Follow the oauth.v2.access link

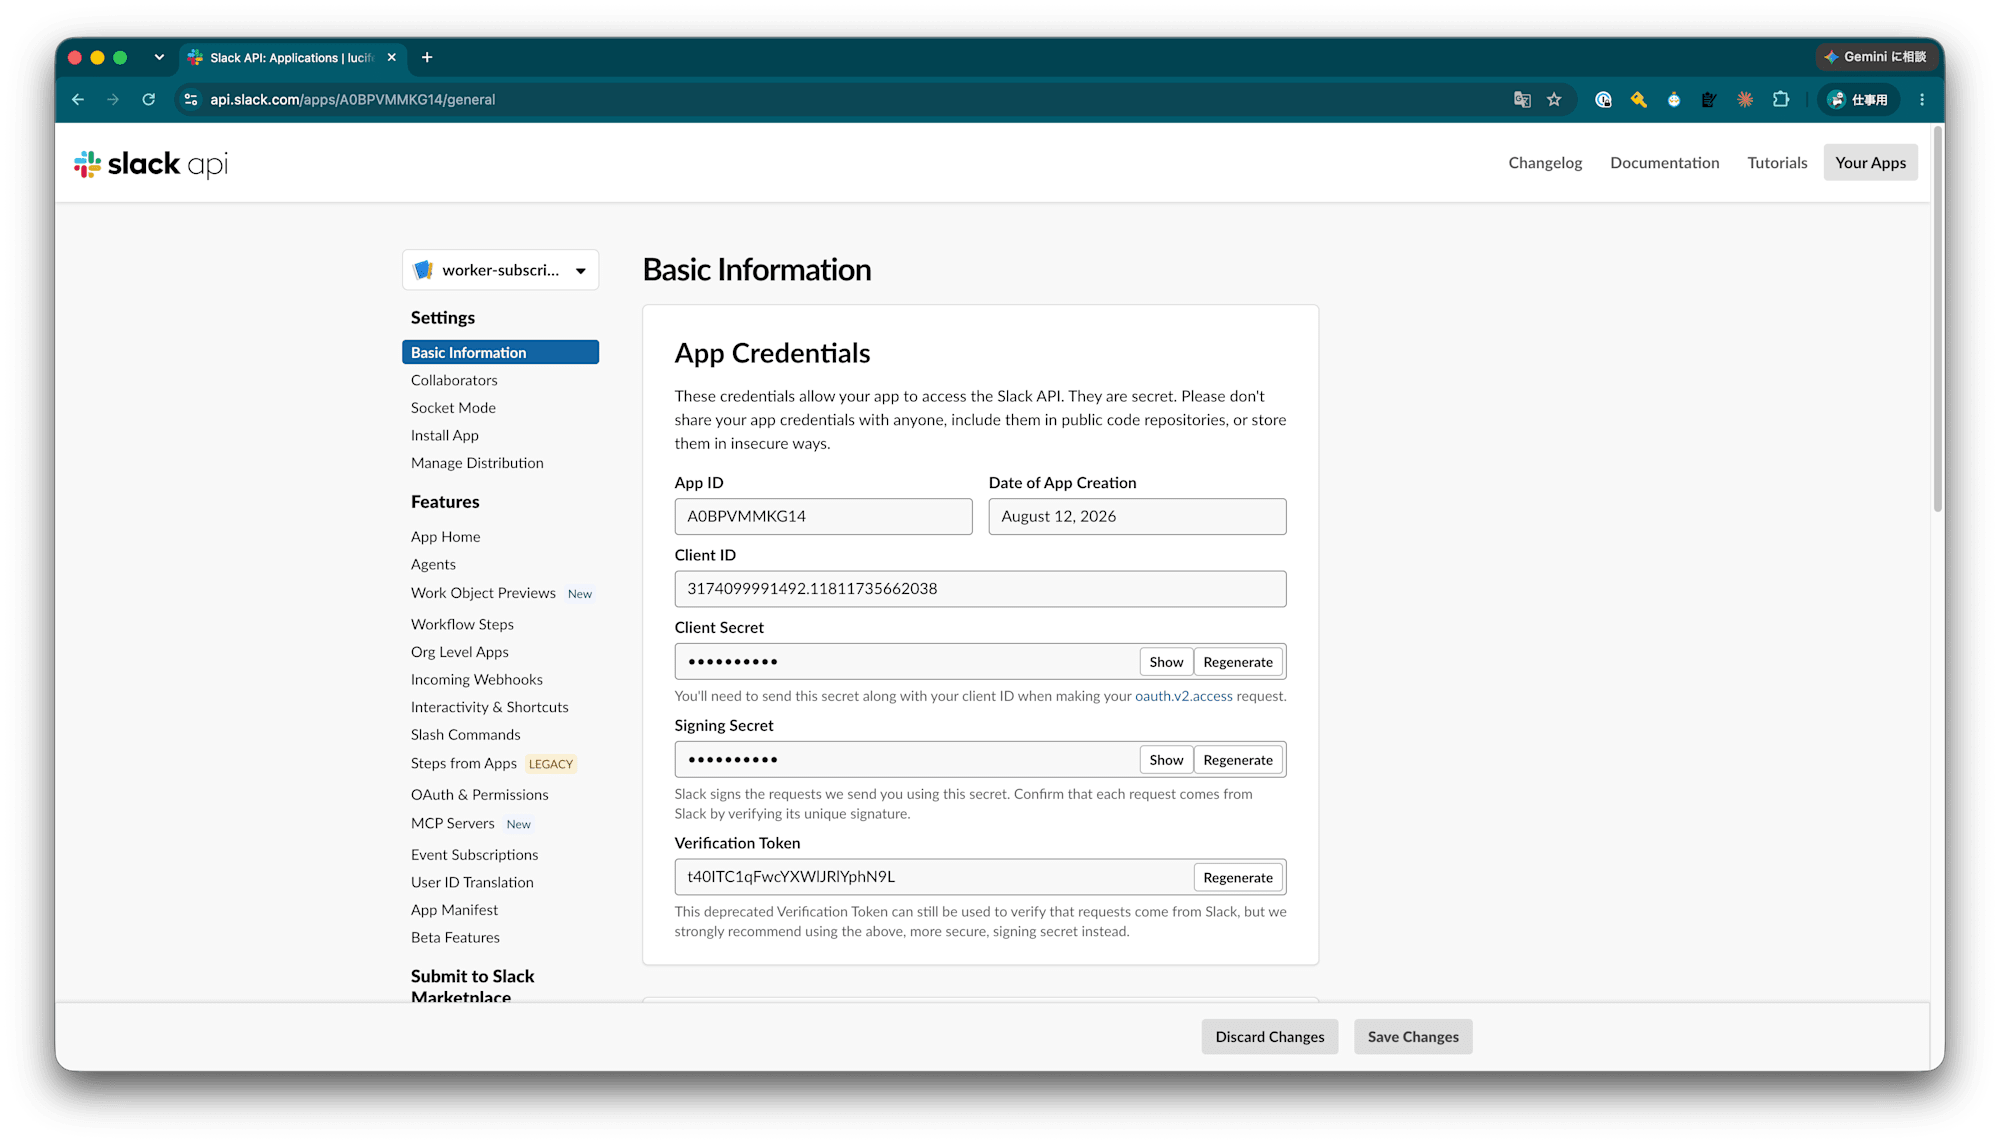1184,696
